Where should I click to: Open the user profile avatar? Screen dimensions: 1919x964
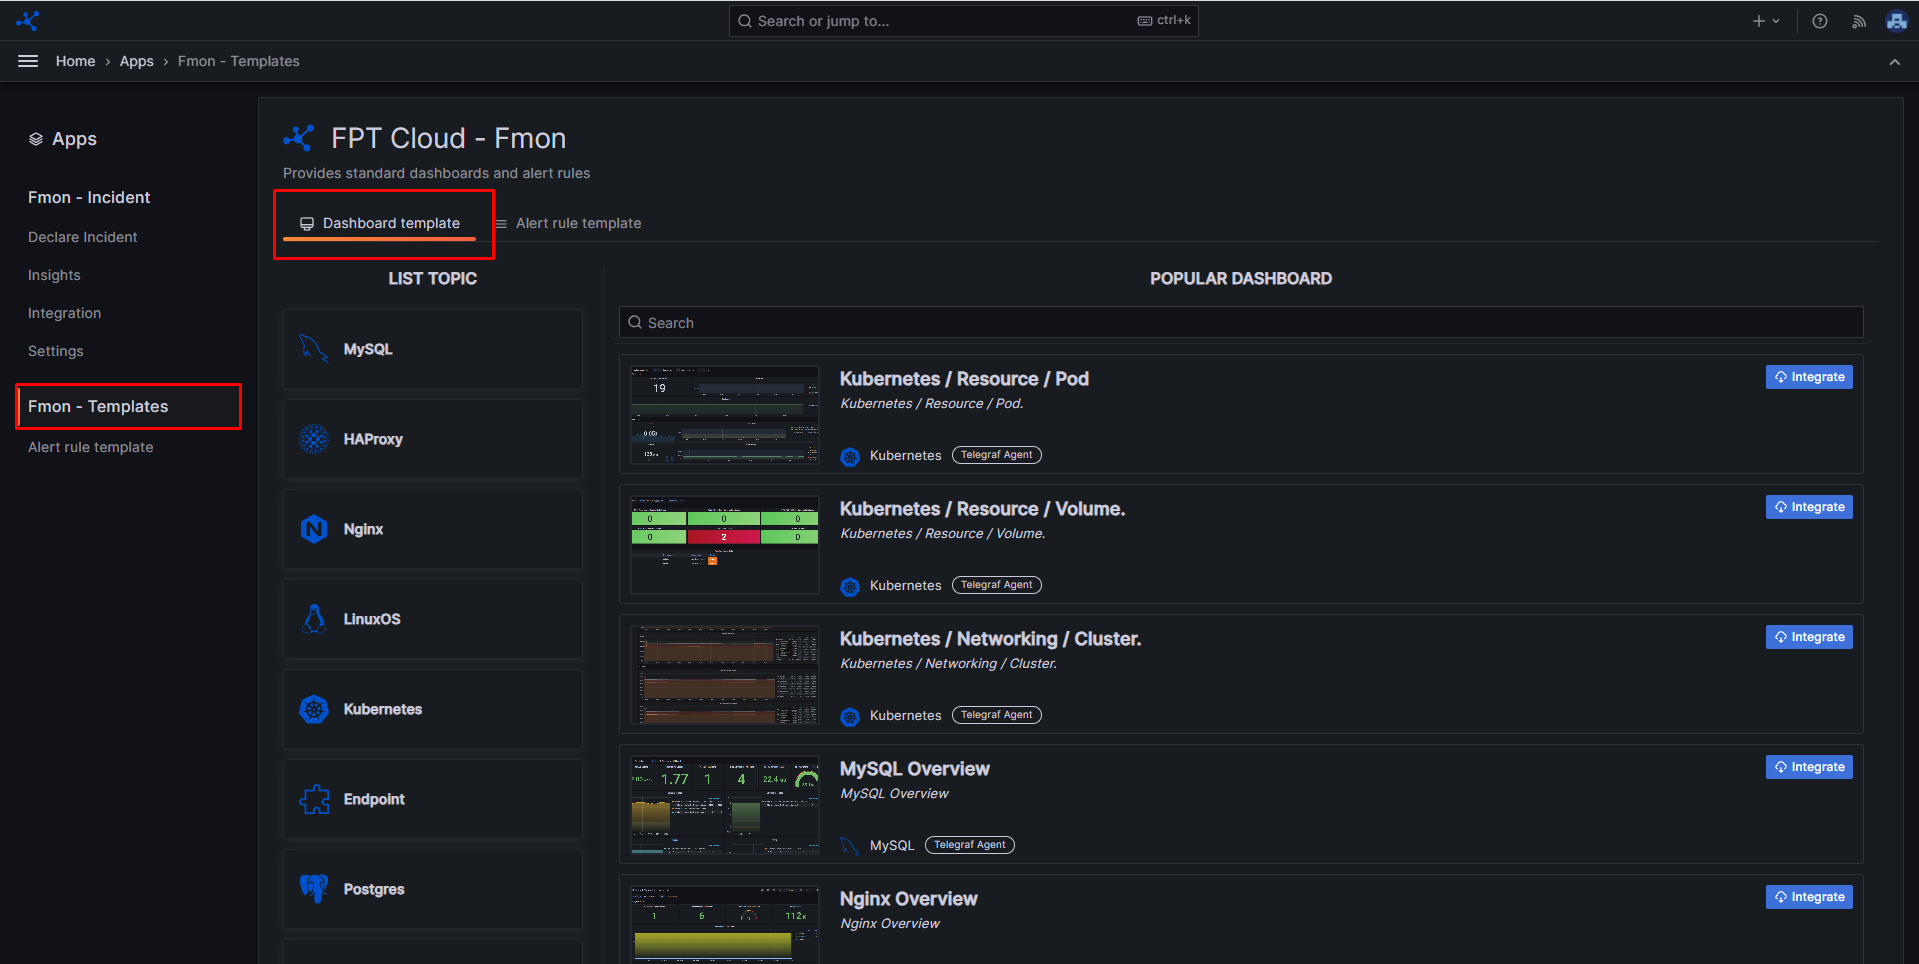[x=1896, y=21]
